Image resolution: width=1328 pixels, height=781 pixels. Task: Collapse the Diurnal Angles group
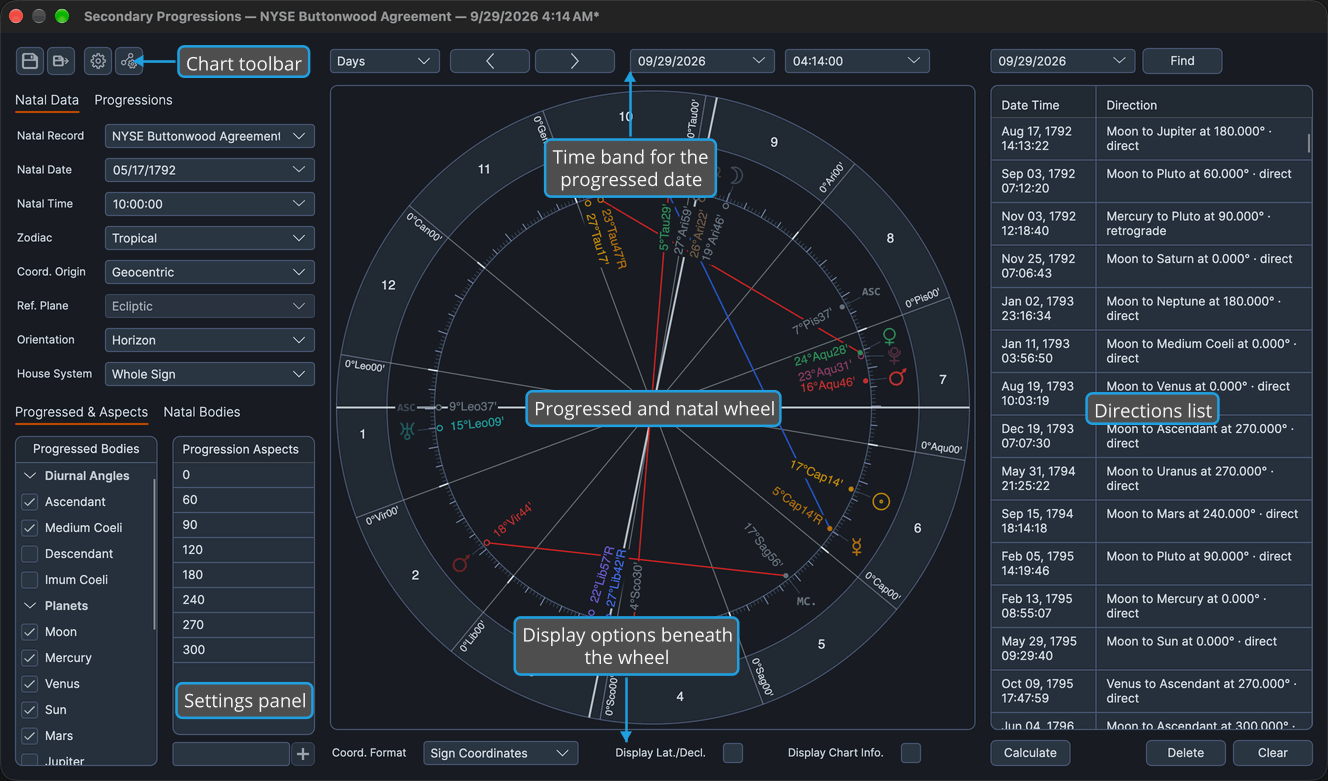pos(30,476)
